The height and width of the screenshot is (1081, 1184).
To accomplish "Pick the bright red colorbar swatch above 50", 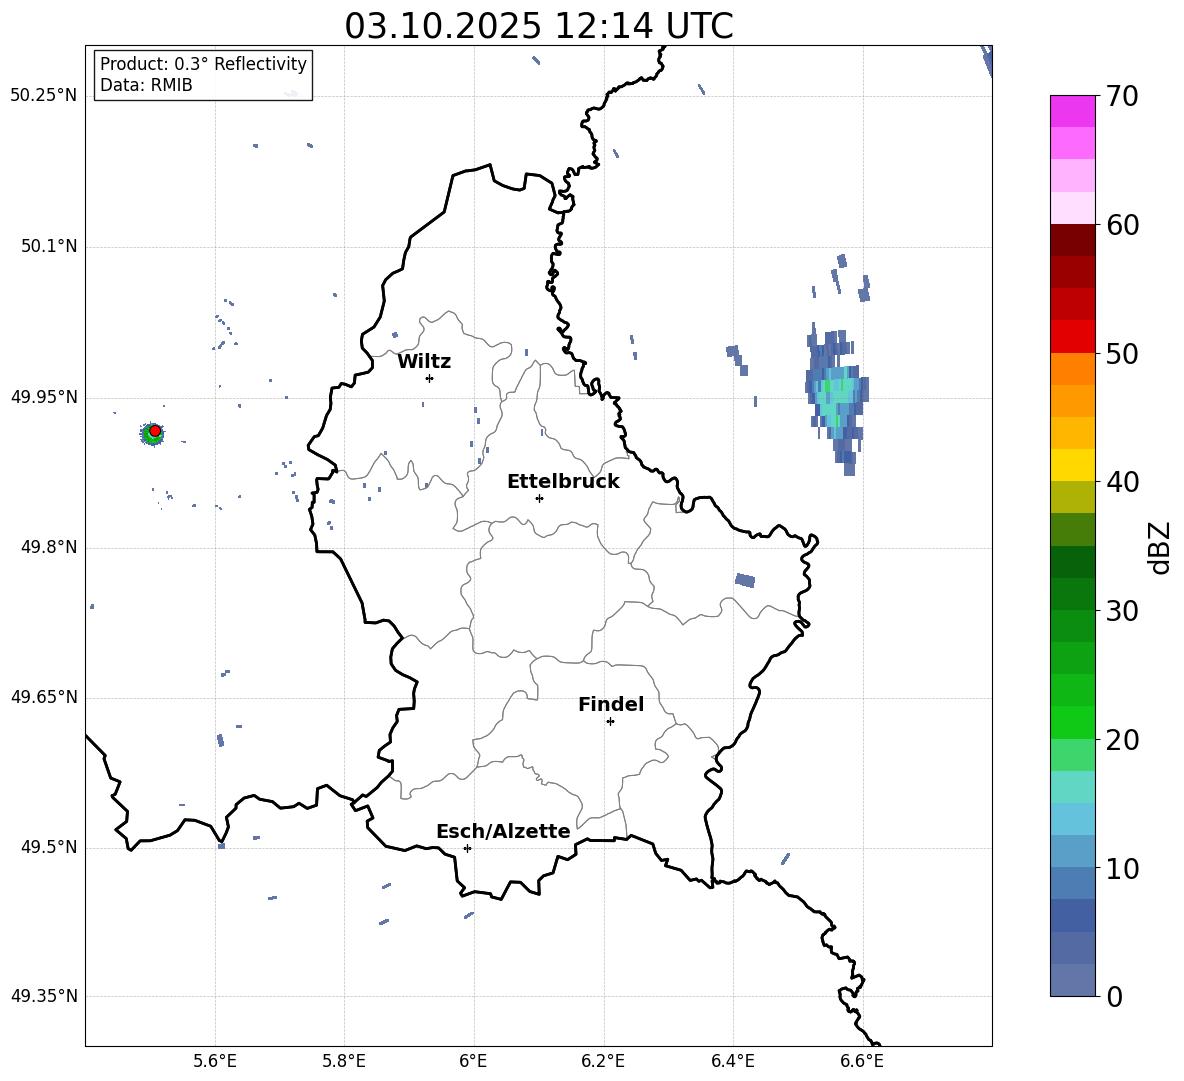I will pyautogui.click(x=1072, y=337).
